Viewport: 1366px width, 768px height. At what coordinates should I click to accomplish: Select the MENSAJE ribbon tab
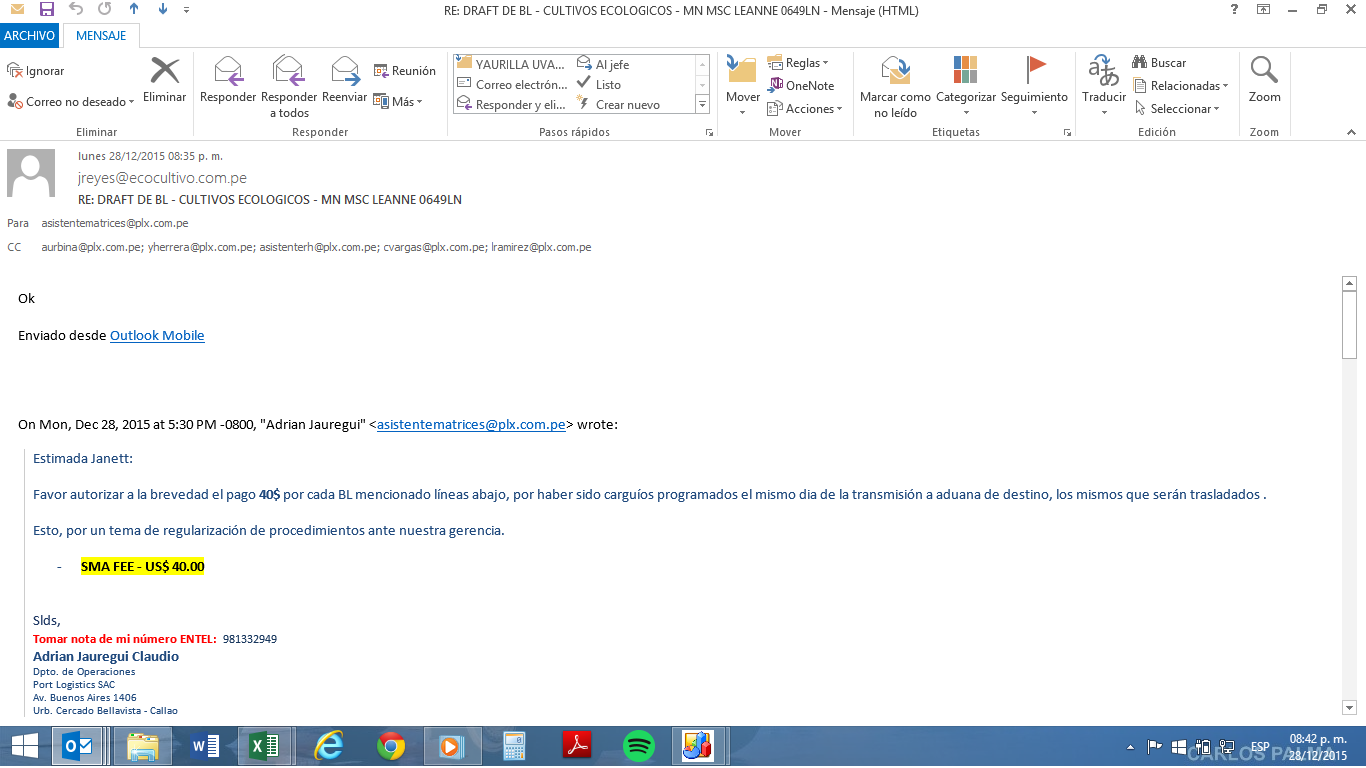point(101,36)
